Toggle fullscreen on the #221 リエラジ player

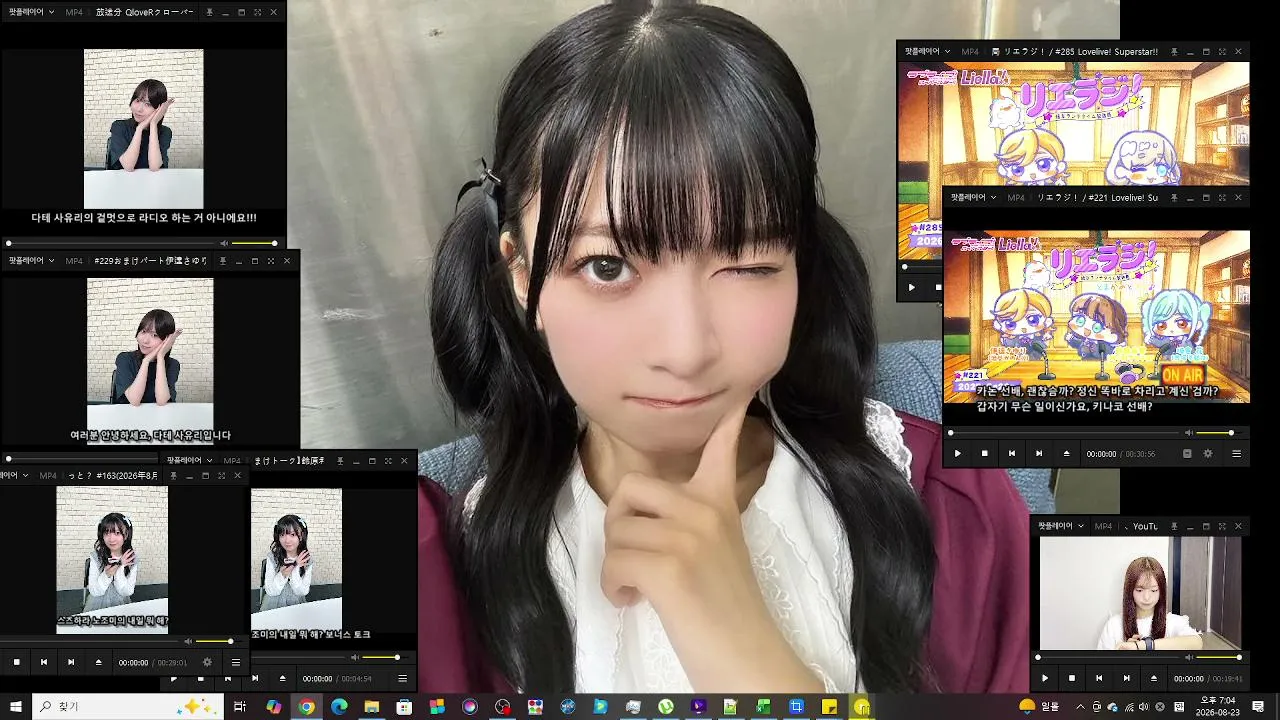tap(1222, 198)
